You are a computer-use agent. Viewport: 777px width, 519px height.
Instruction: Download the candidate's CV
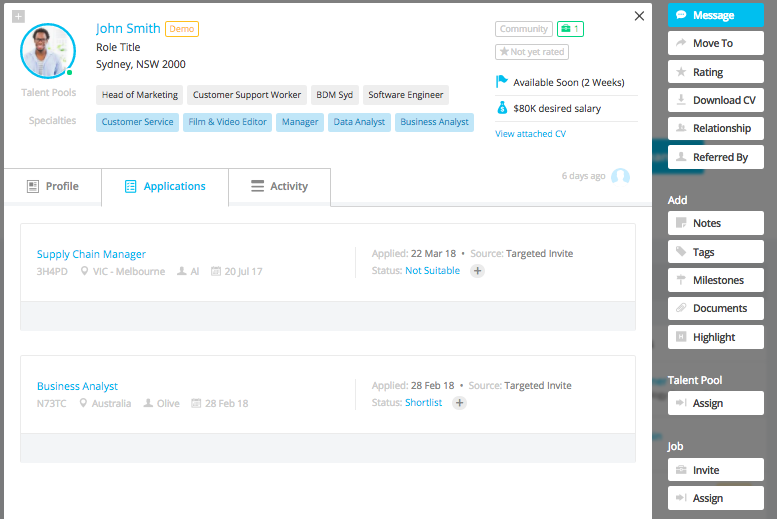pos(715,100)
